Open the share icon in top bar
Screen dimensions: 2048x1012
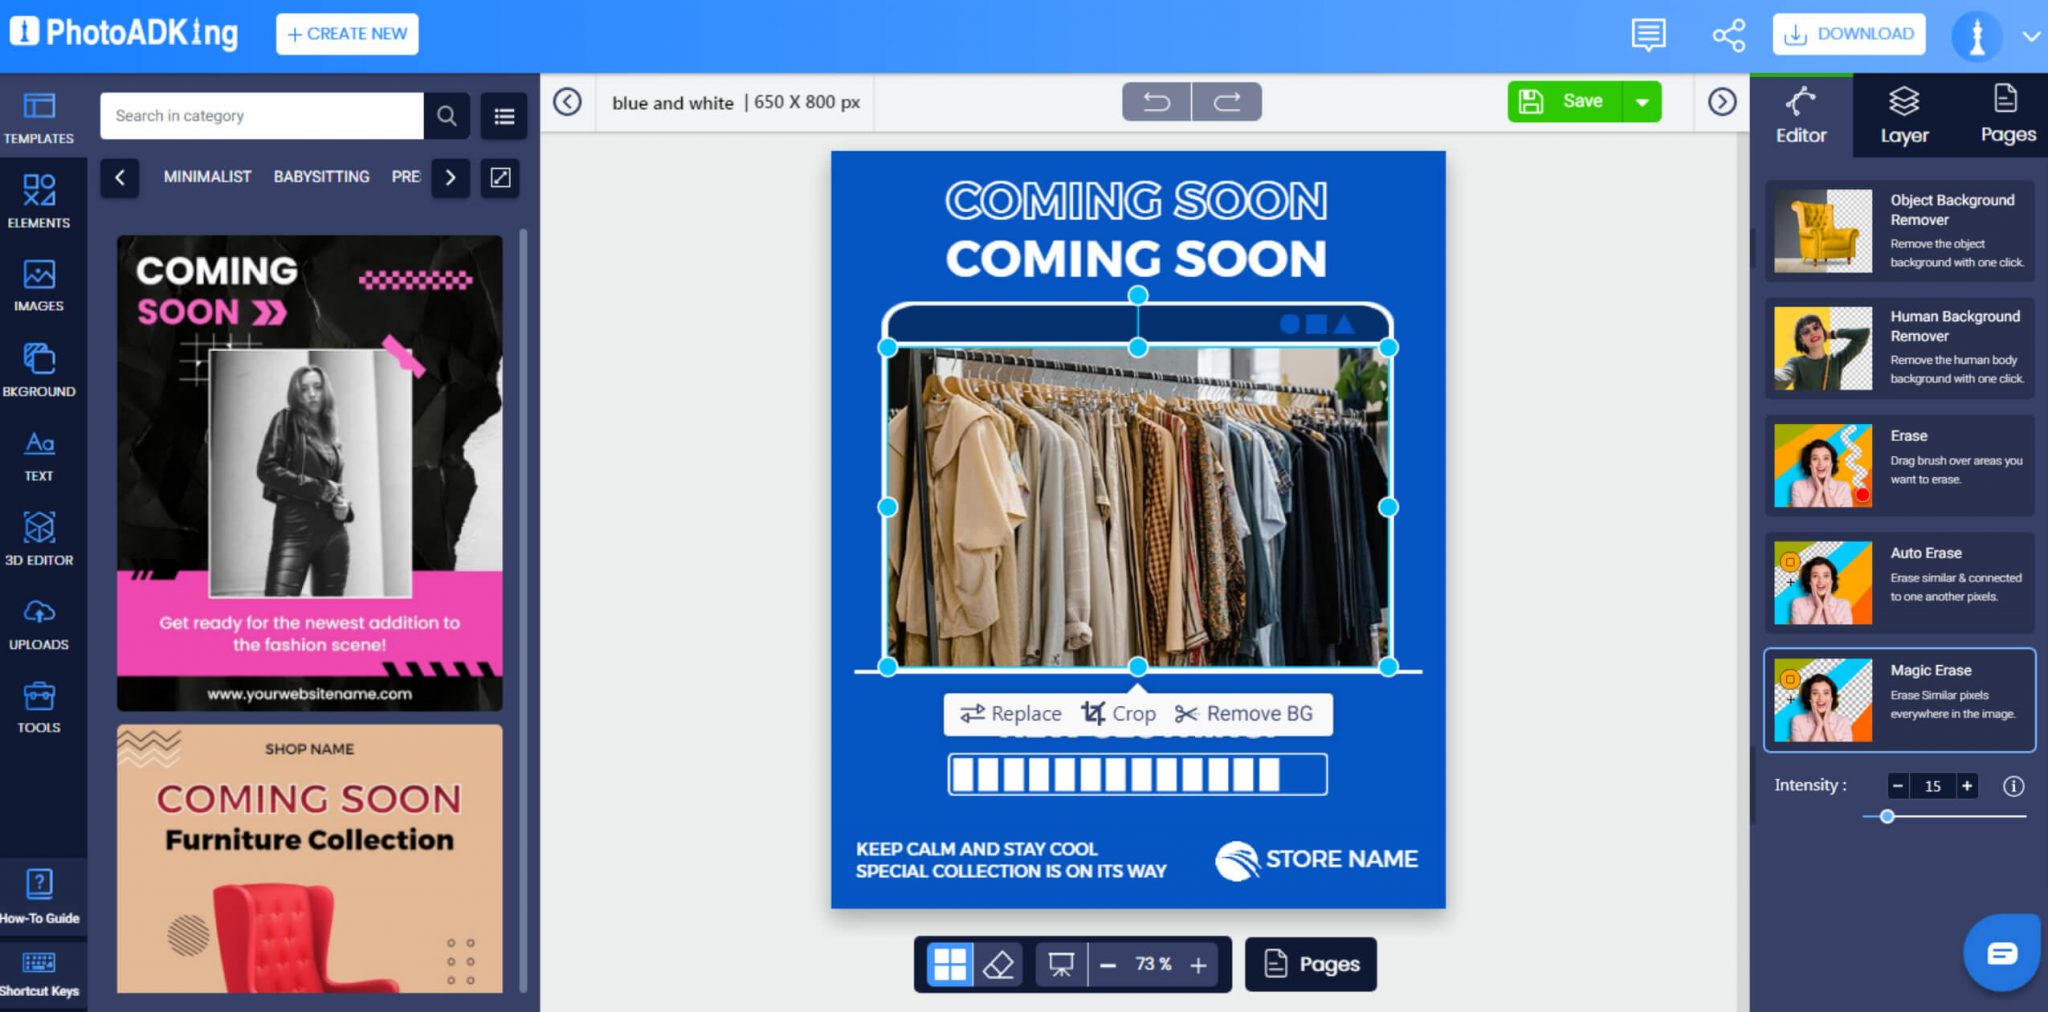[1729, 34]
